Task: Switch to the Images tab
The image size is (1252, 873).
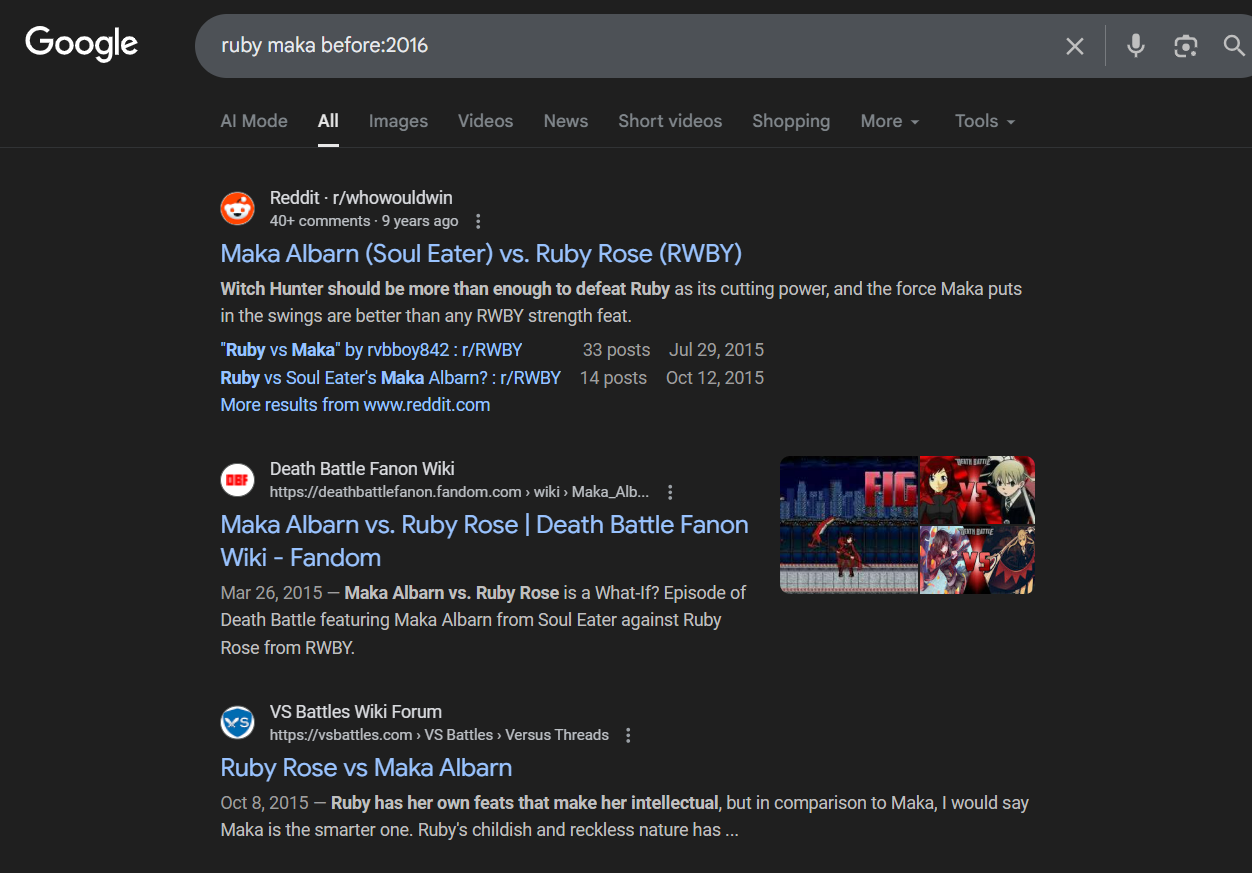Action: 398,121
